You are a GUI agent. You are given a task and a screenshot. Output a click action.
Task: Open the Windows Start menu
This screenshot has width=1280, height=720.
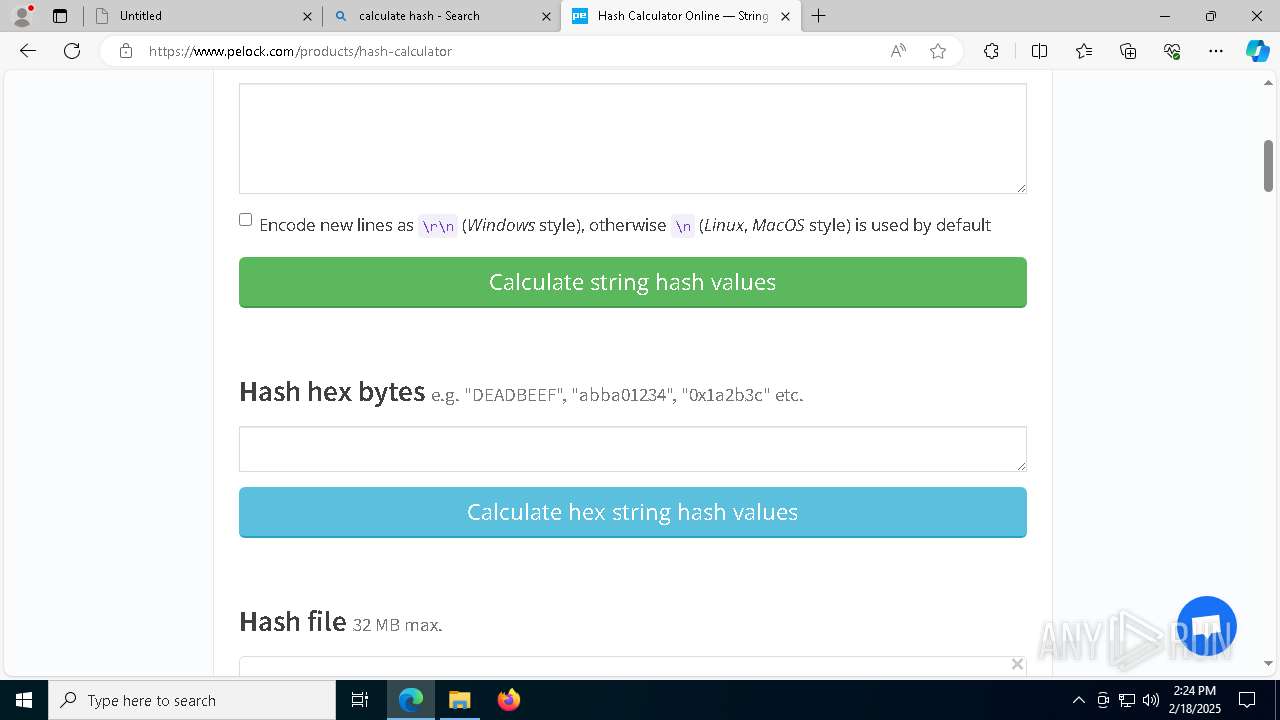coord(24,700)
